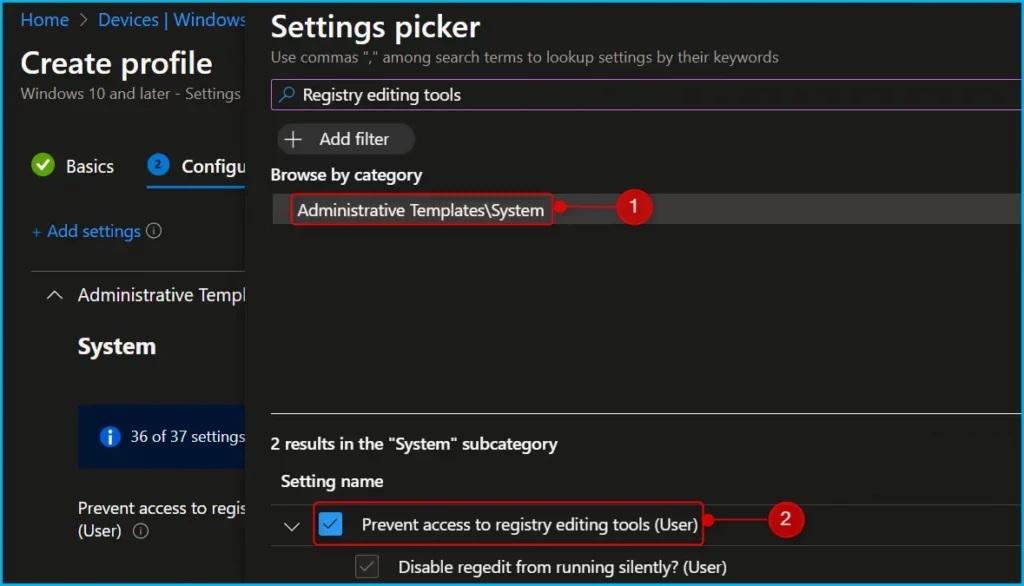The image size is (1024, 586).
Task: Open Devices | Windows breadcrumb link
Action: [174, 20]
